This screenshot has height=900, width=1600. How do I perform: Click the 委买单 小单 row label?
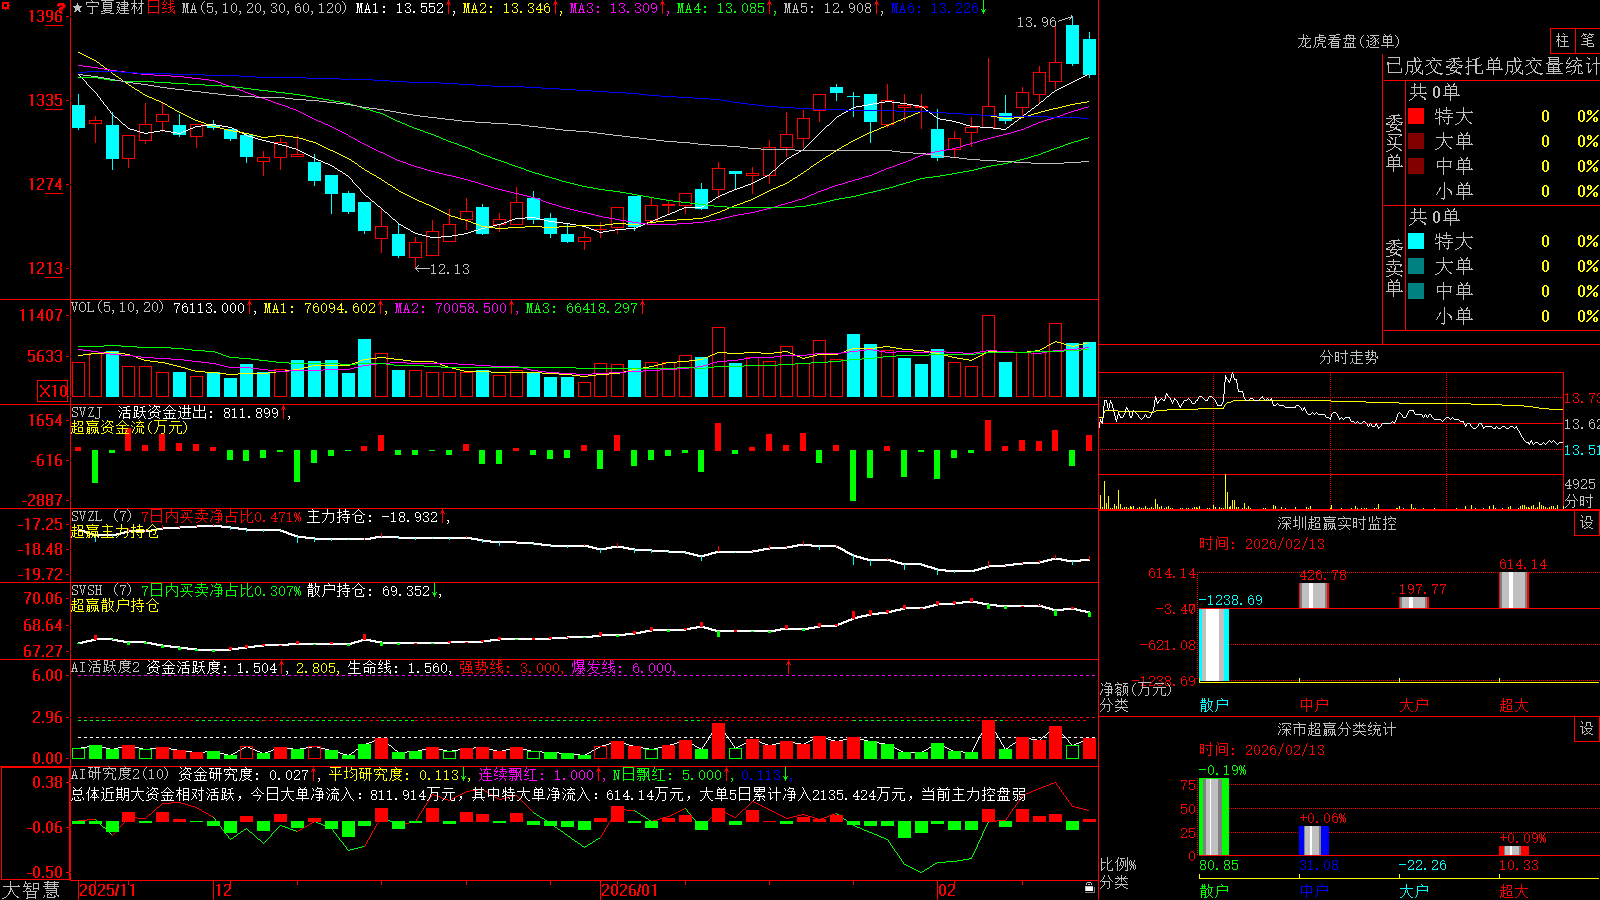point(1453,191)
